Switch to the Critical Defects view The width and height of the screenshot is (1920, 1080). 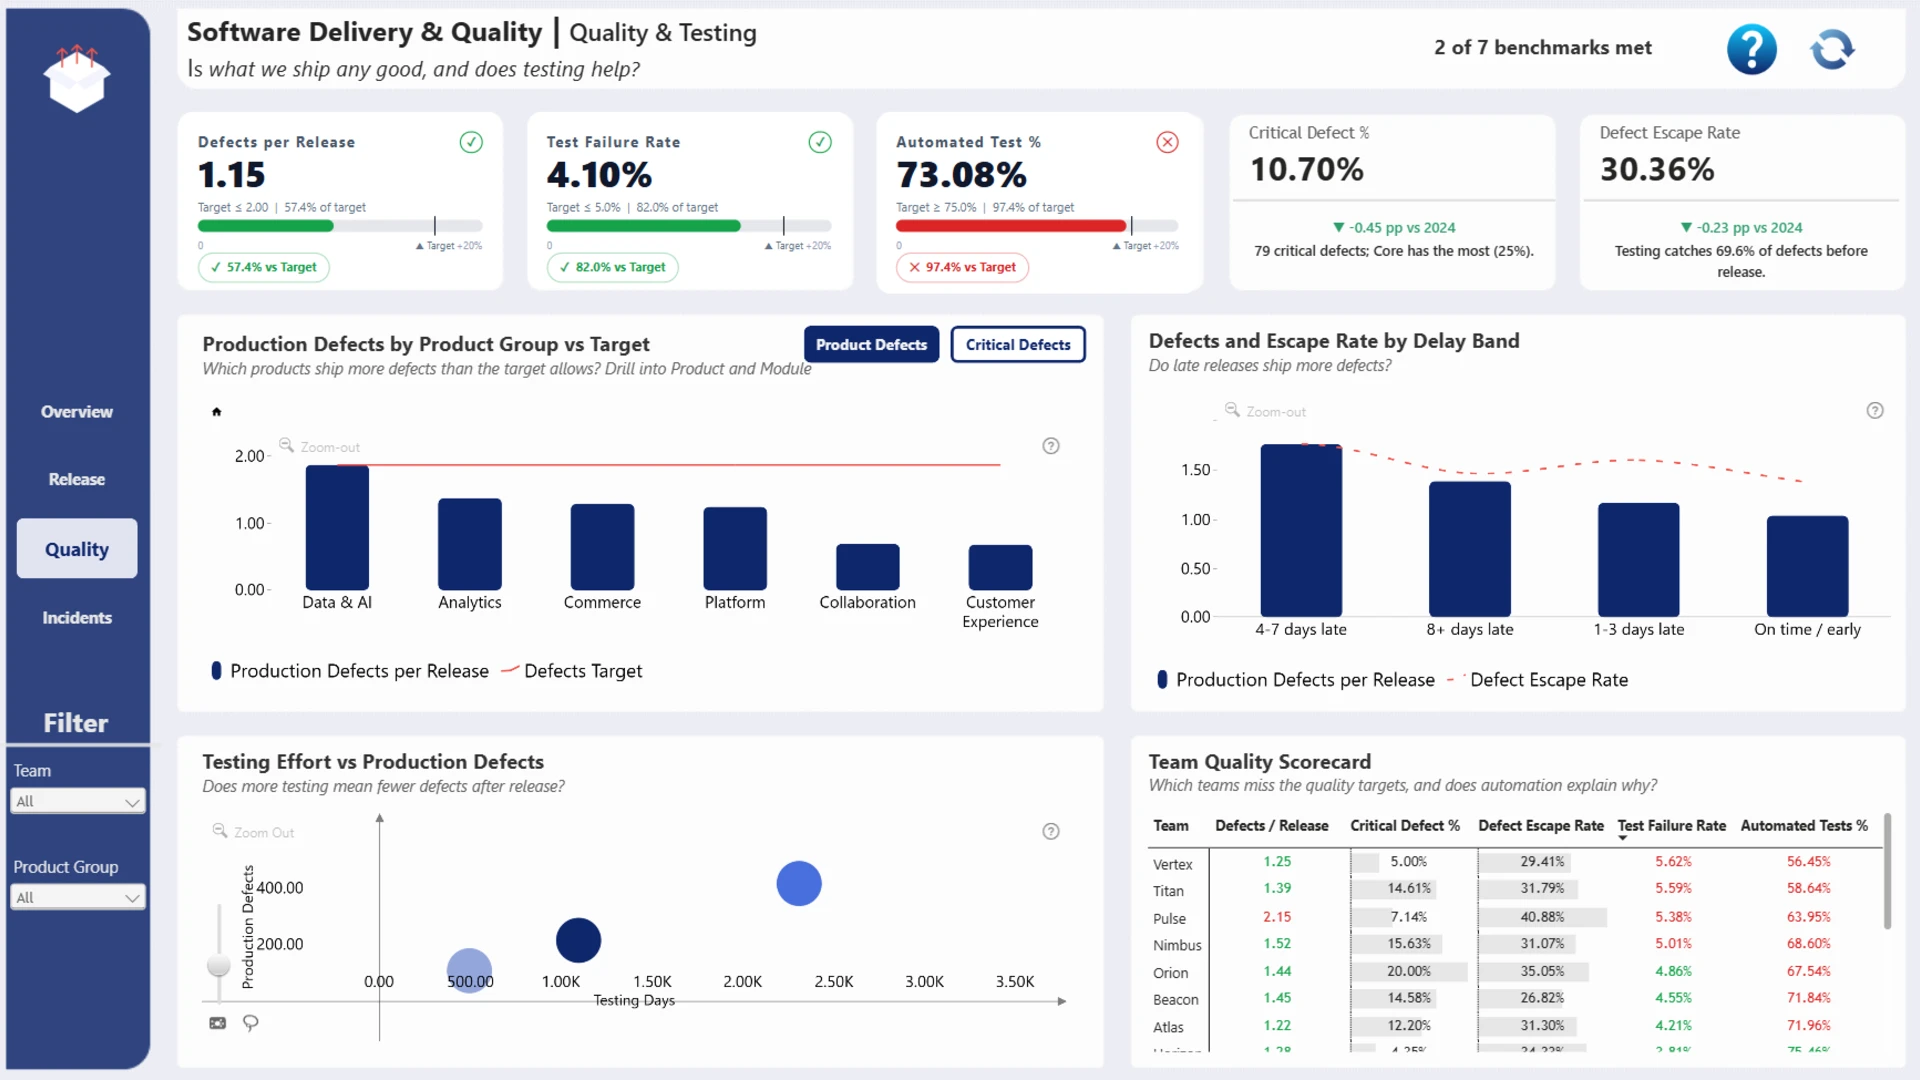1018,345
